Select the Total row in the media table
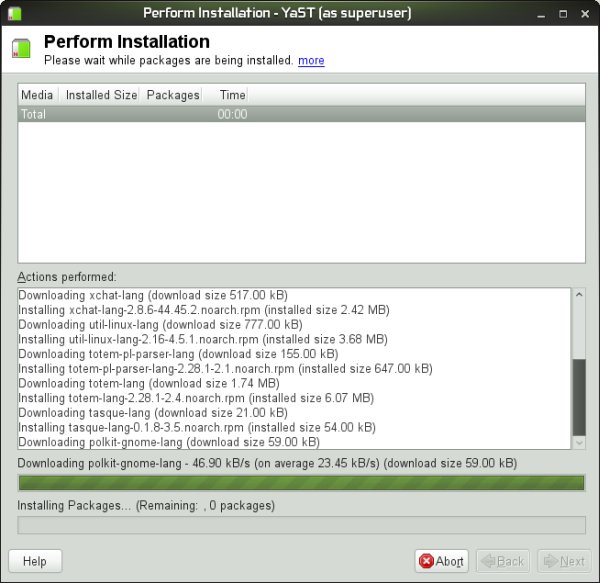The image size is (600, 583). click(302, 114)
